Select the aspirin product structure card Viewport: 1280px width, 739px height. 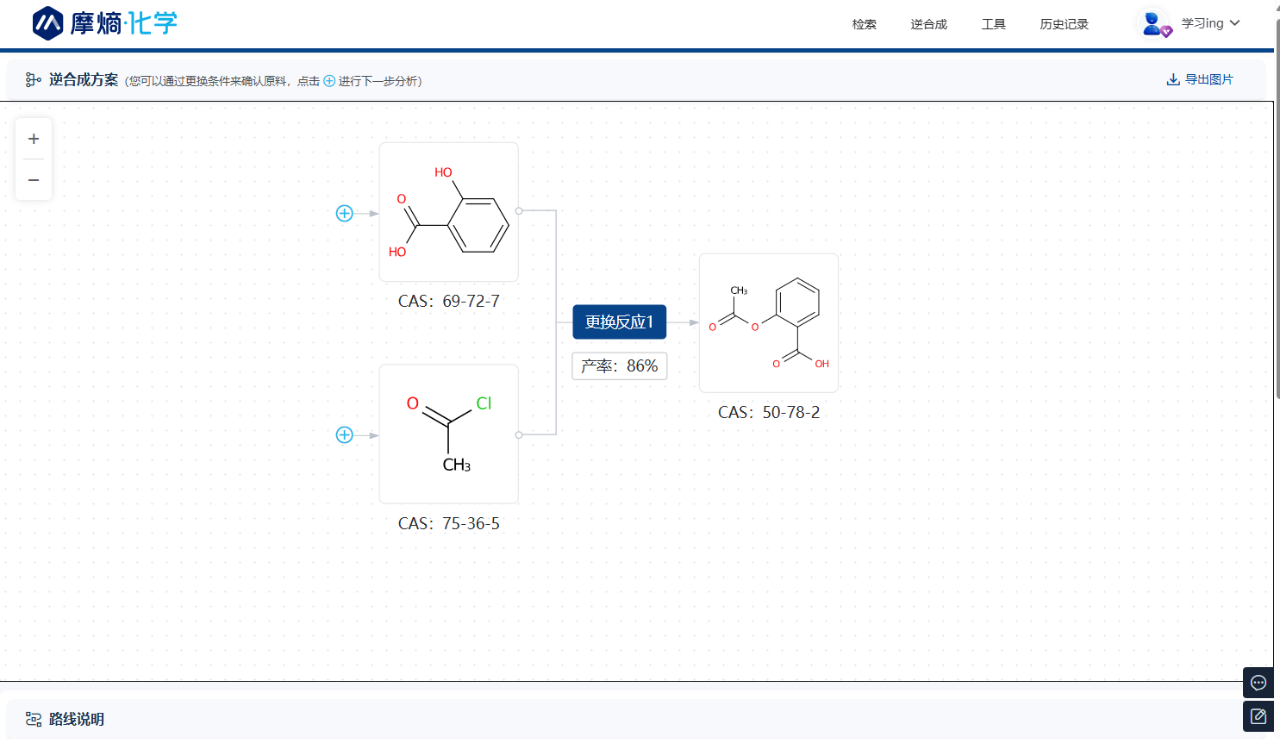coord(768,322)
